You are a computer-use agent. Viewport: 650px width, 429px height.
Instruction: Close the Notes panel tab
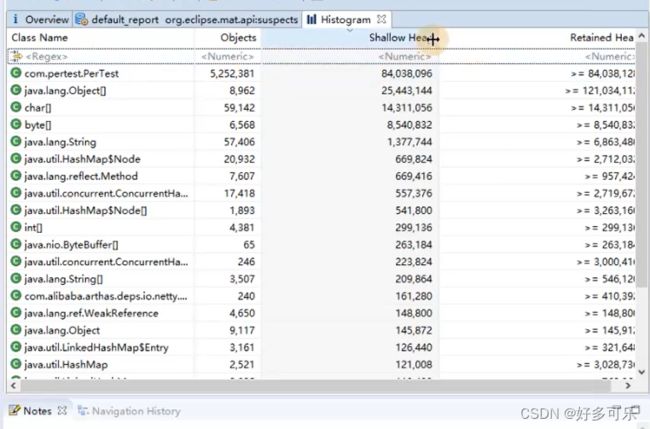point(62,410)
